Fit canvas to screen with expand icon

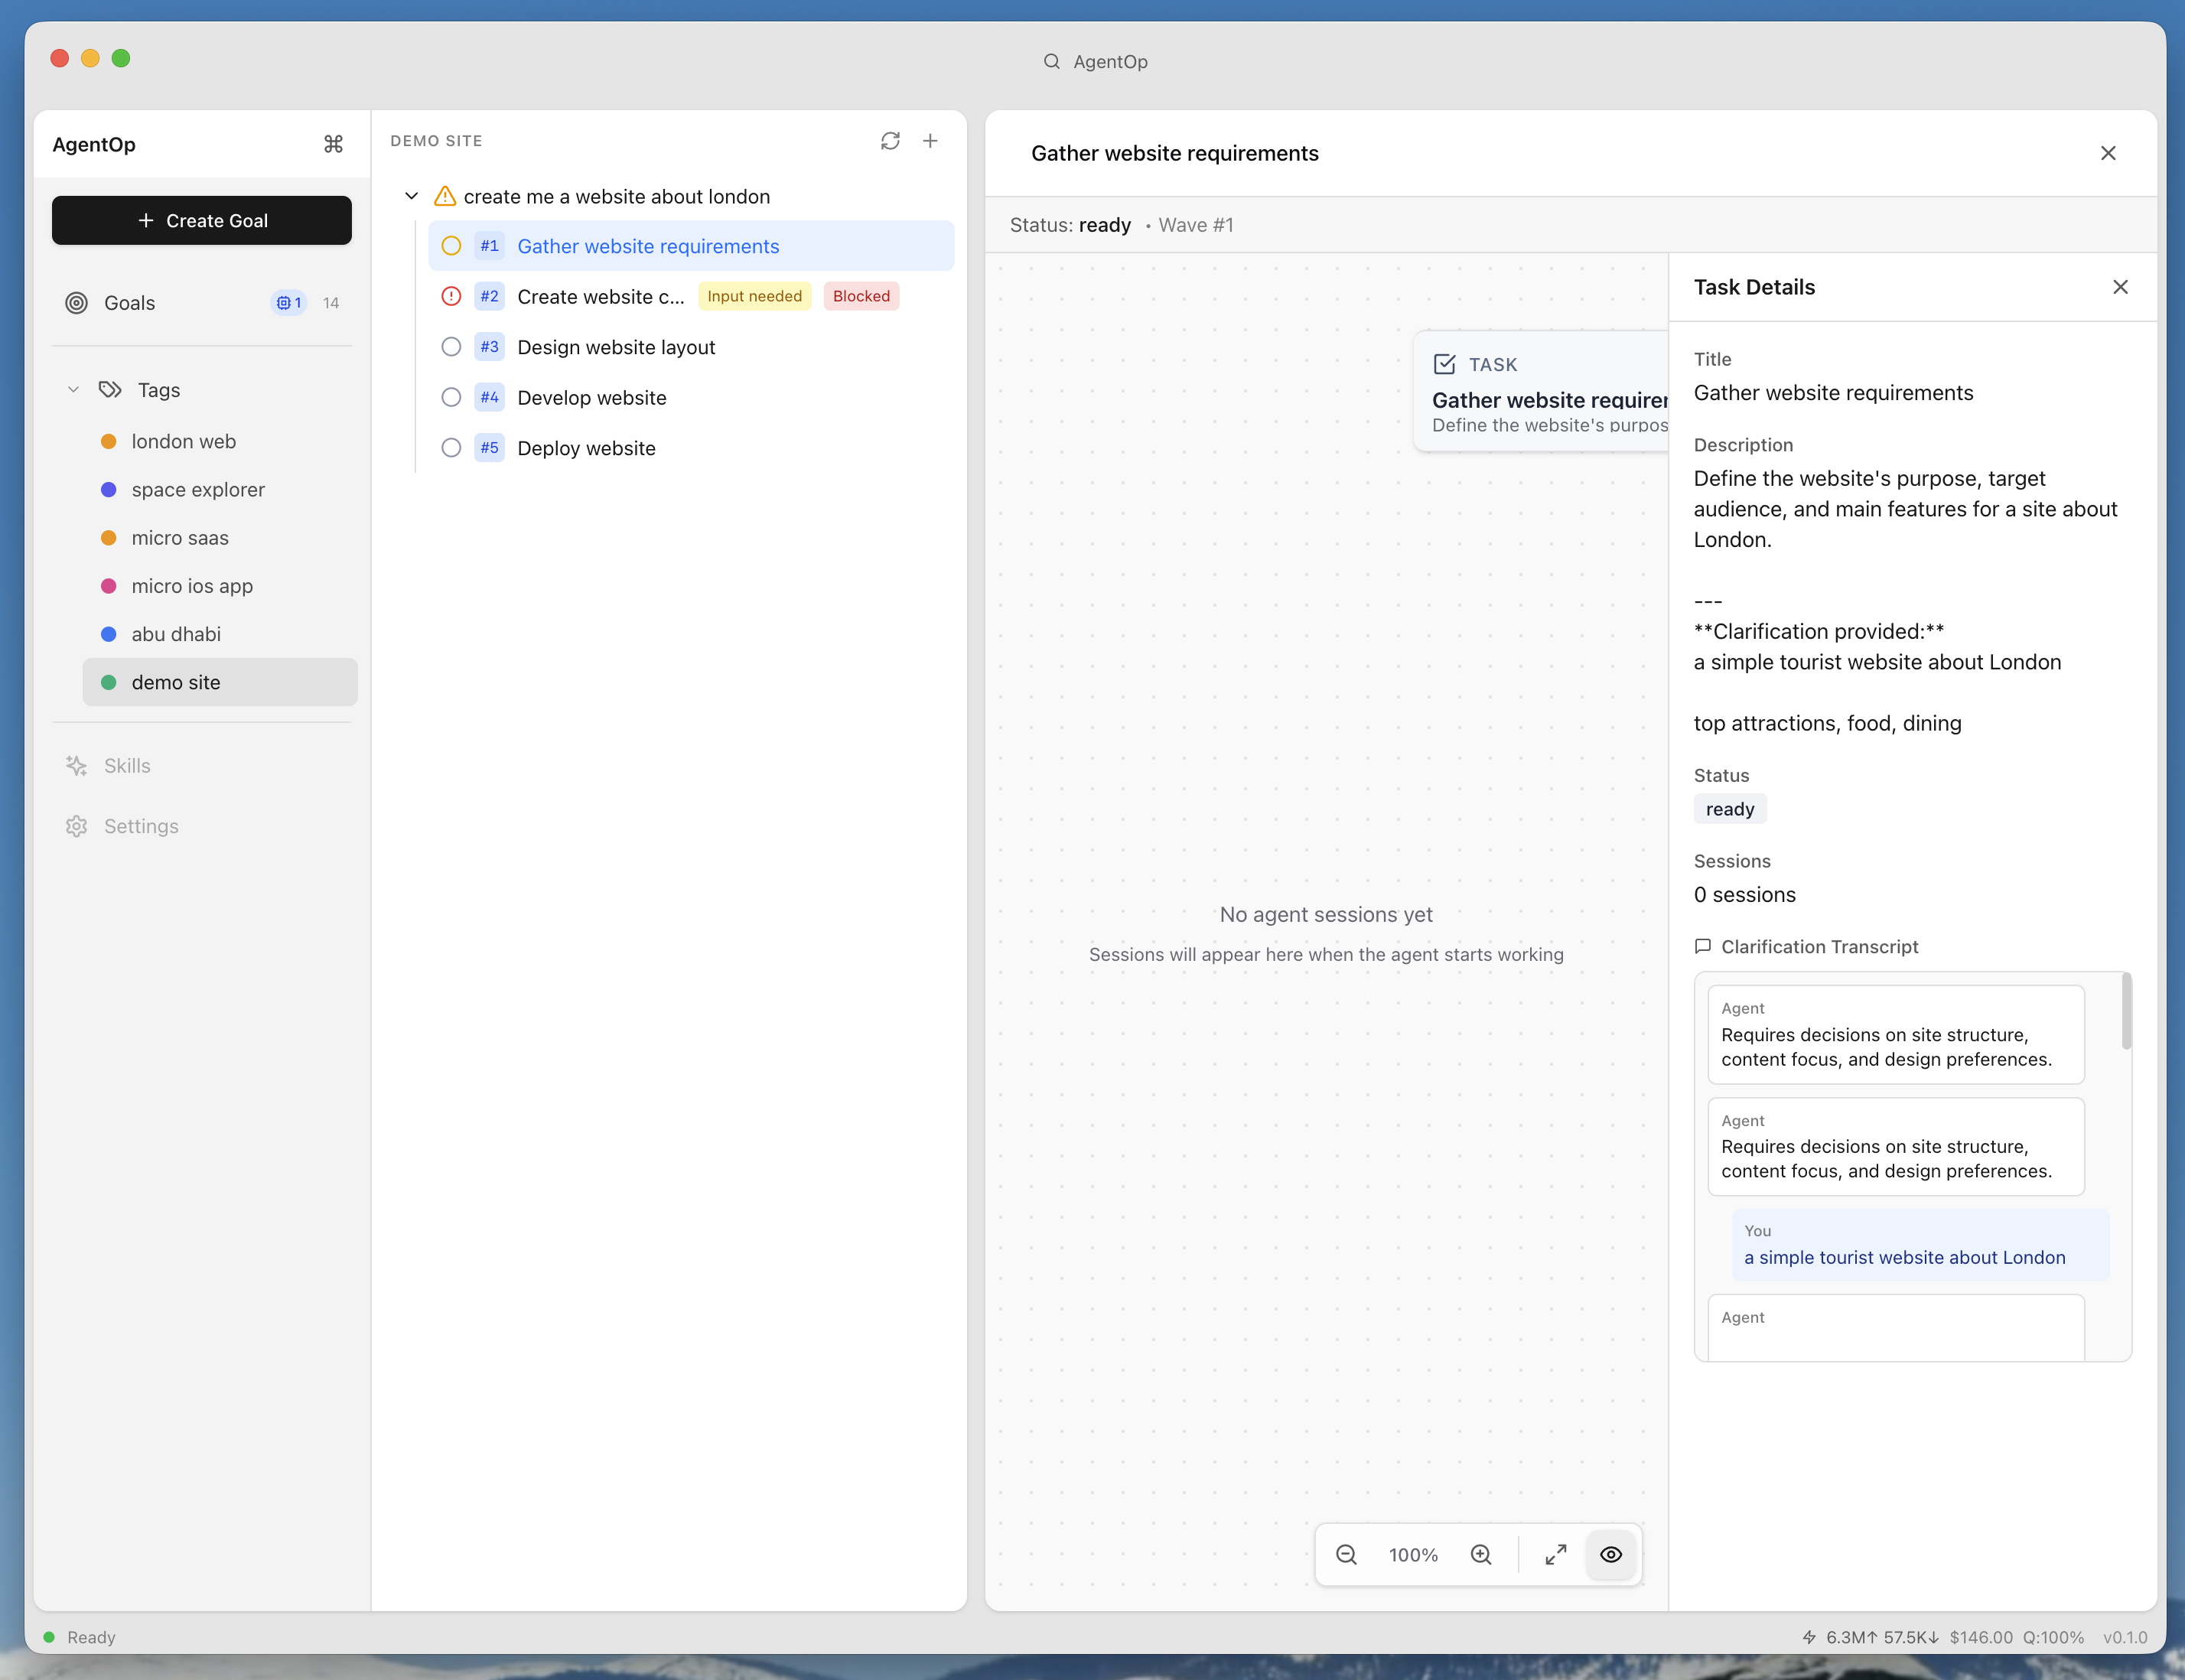click(x=1555, y=1555)
